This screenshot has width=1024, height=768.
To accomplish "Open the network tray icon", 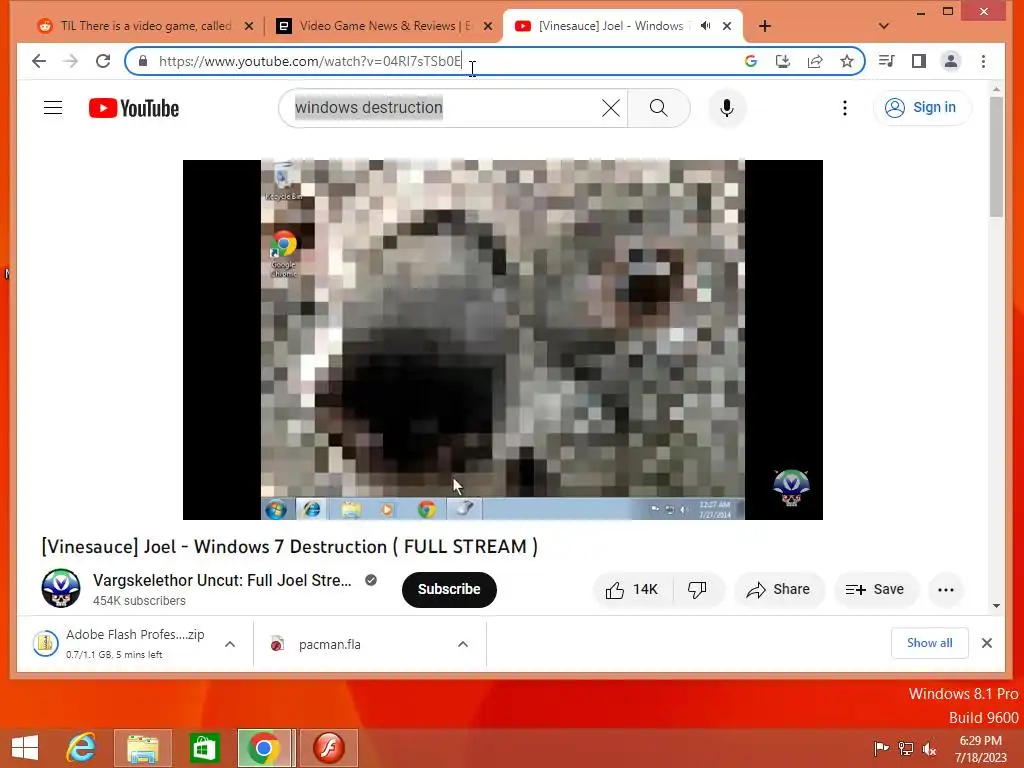I will 906,749.
